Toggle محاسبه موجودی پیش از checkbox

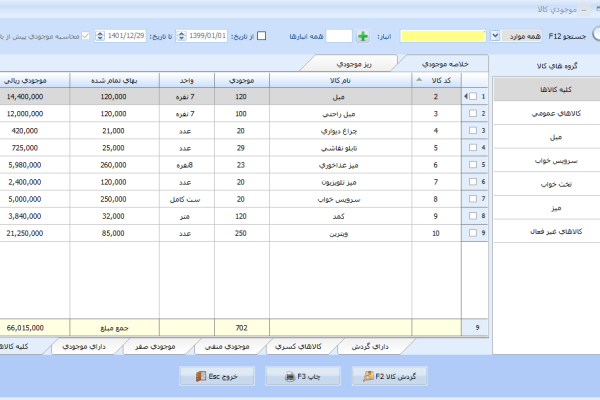pyautogui.click(x=86, y=36)
